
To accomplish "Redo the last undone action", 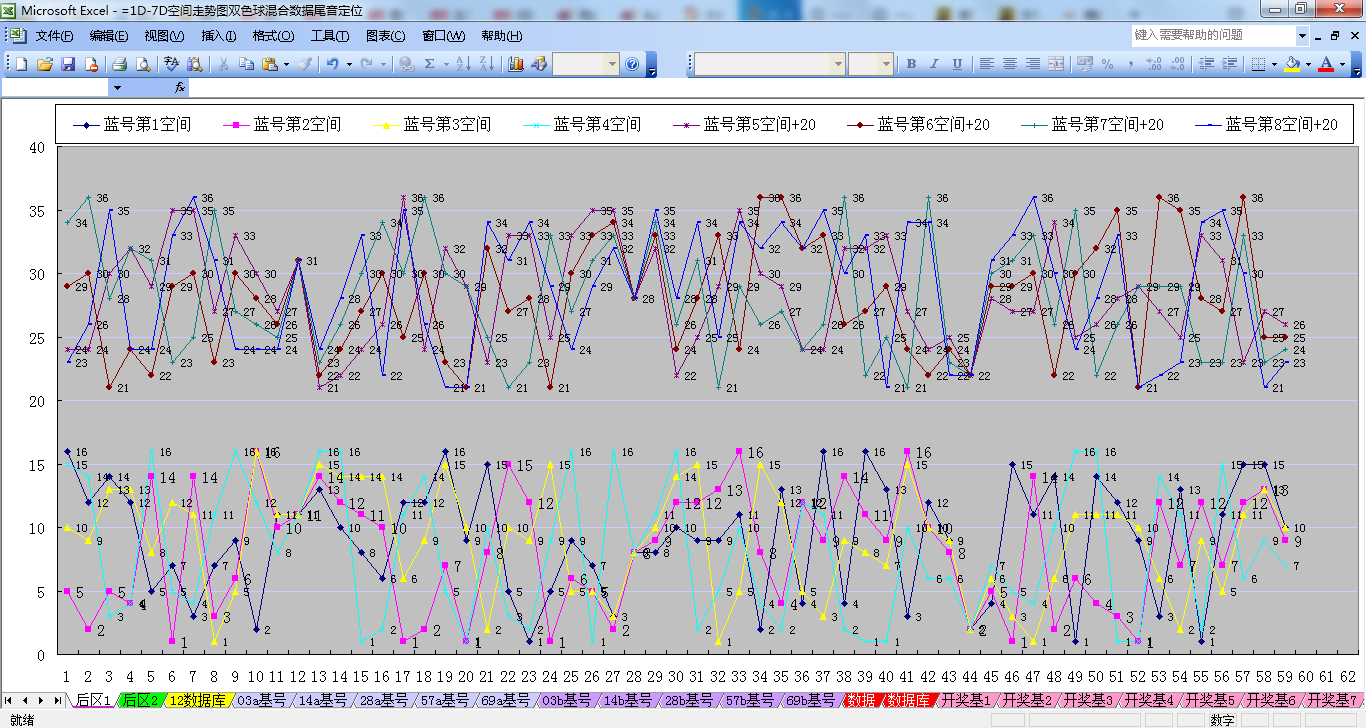I will (367, 64).
